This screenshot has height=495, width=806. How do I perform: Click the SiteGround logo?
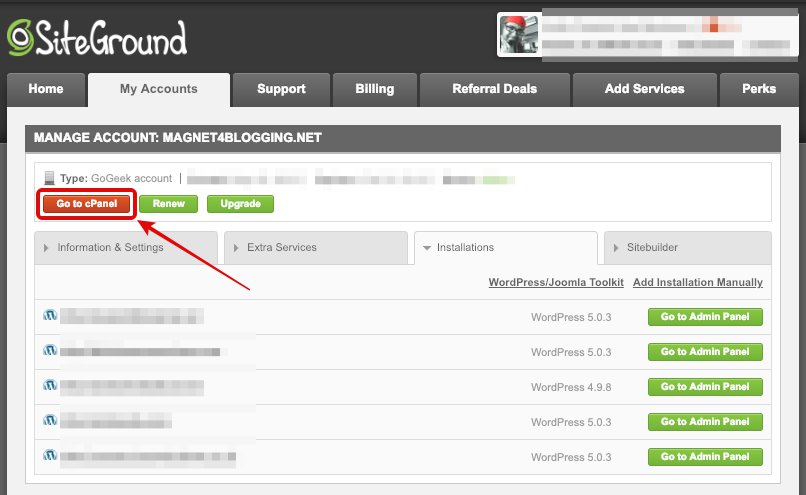97,38
